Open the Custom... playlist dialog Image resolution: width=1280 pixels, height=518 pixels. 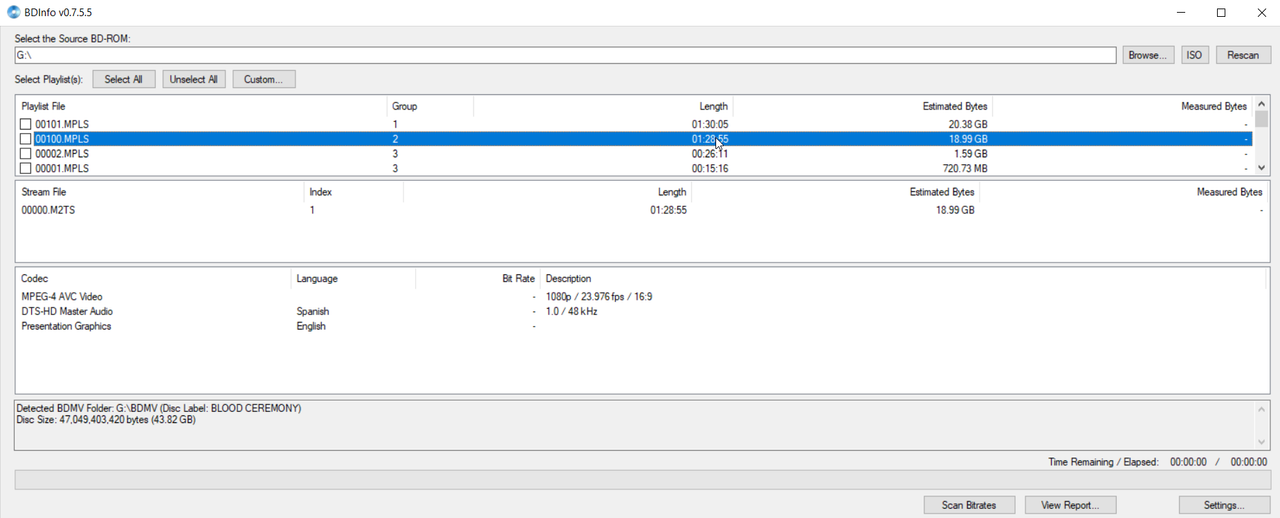tap(264, 79)
